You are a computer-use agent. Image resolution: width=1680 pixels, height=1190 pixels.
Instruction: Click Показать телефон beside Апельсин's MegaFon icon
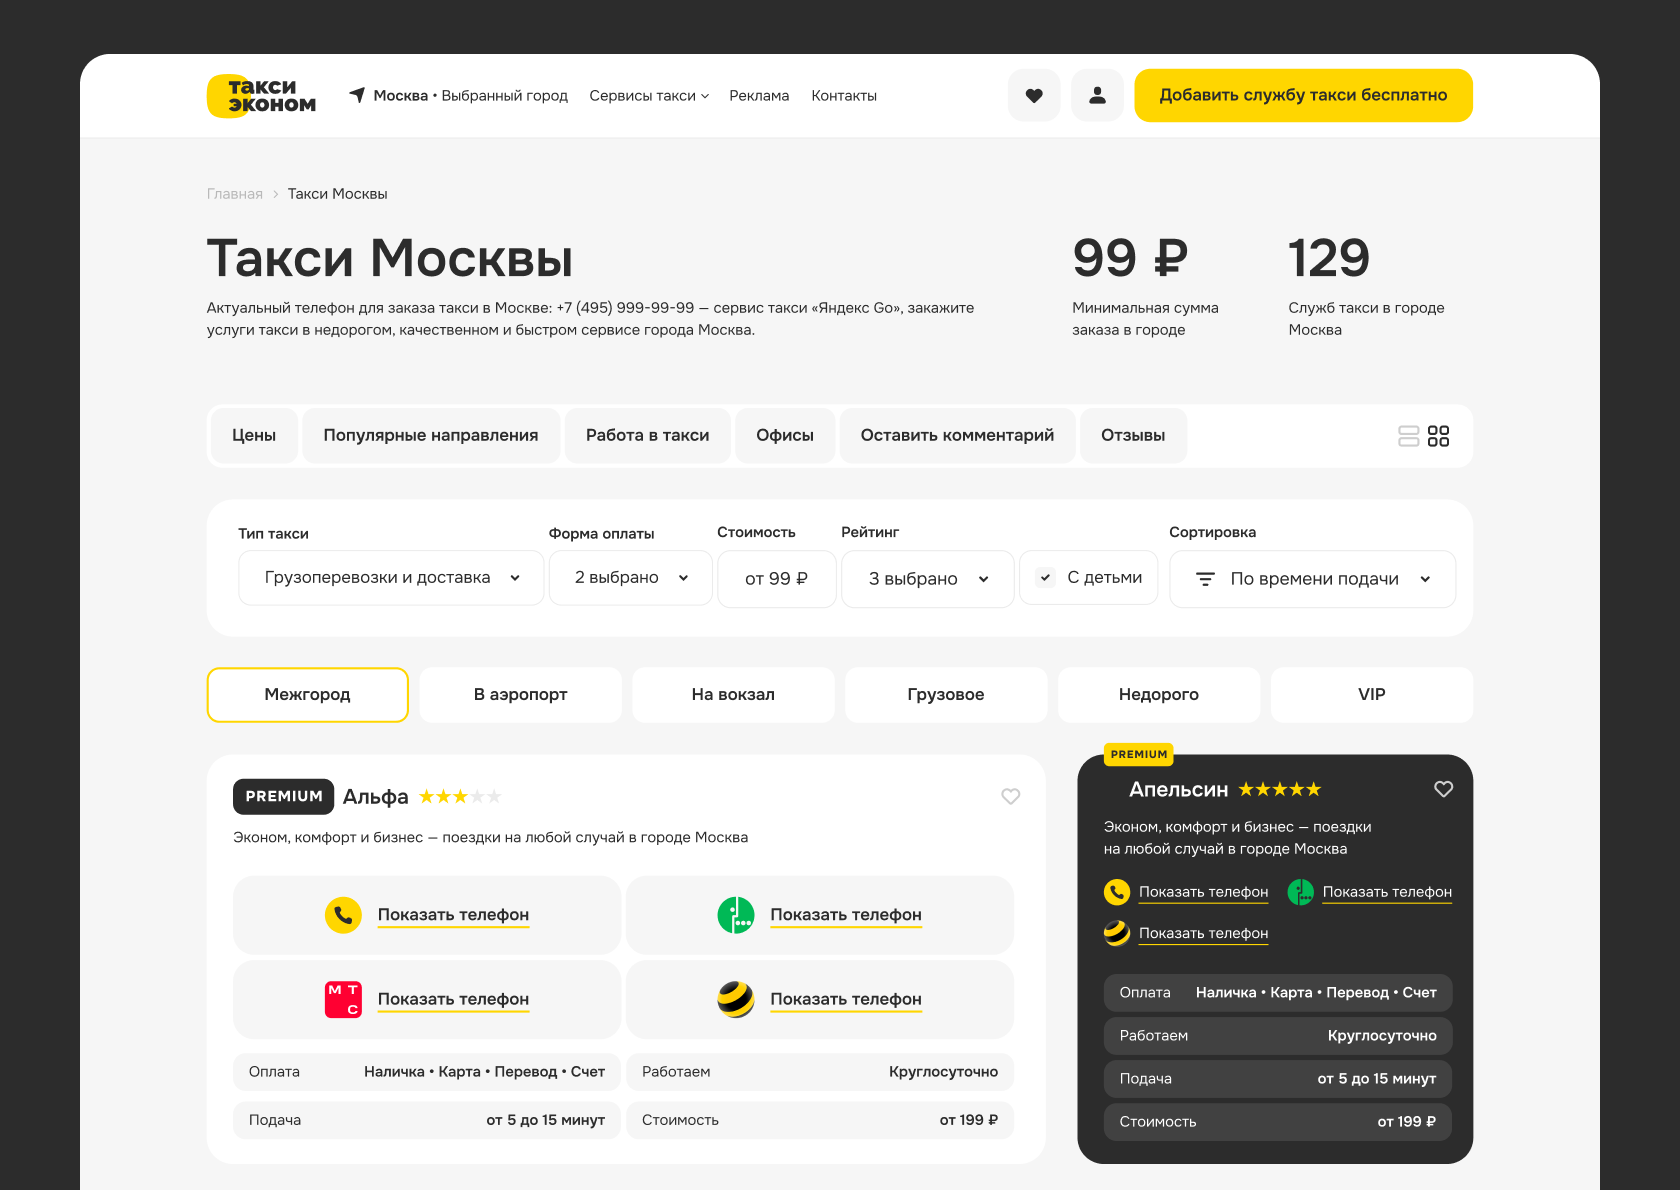point(1387,892)
